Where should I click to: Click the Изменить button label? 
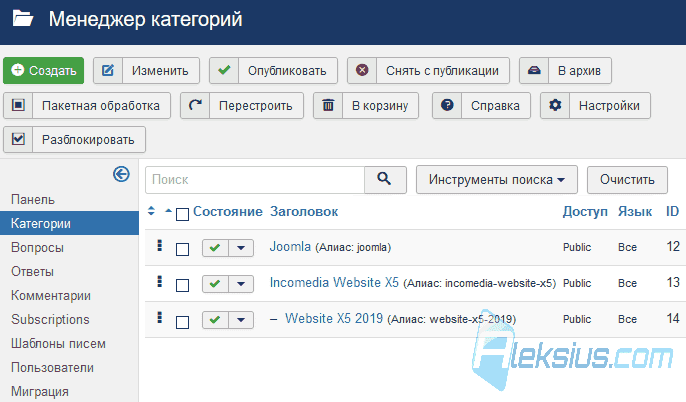[x=160, y=71]
